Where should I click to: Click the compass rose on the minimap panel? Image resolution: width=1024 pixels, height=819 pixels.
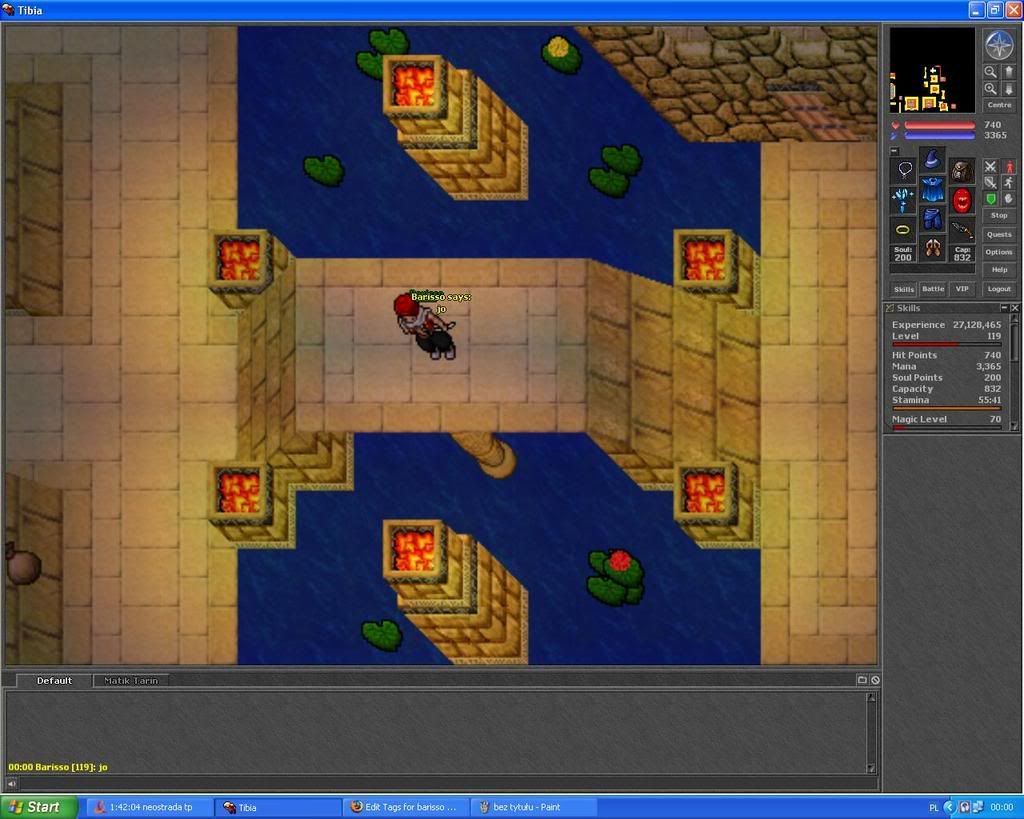(x=999, y=46)
